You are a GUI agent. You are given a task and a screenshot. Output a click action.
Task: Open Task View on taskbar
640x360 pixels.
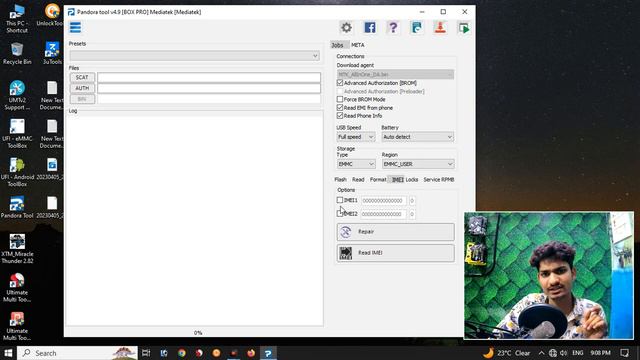coord(146,353)
